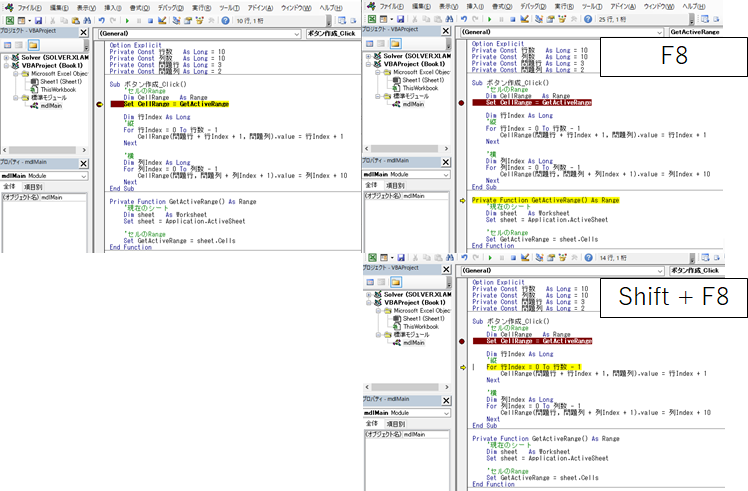The height and width of the screenshot is (491, 748).
Task: Click Save icon in F8 window toolbar
Action: pos(400,19)
